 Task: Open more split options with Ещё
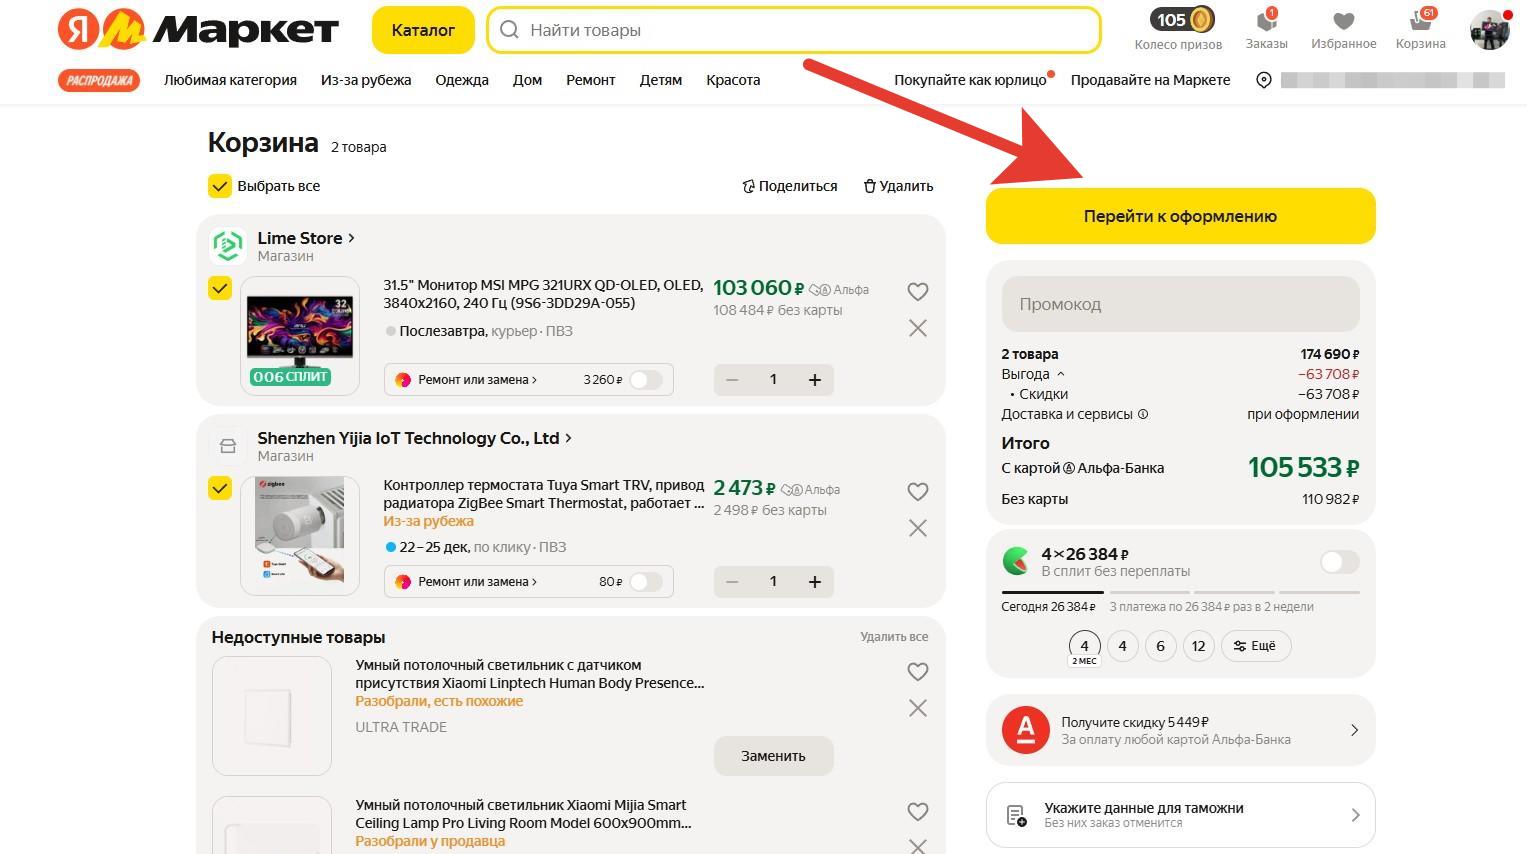1256,646
